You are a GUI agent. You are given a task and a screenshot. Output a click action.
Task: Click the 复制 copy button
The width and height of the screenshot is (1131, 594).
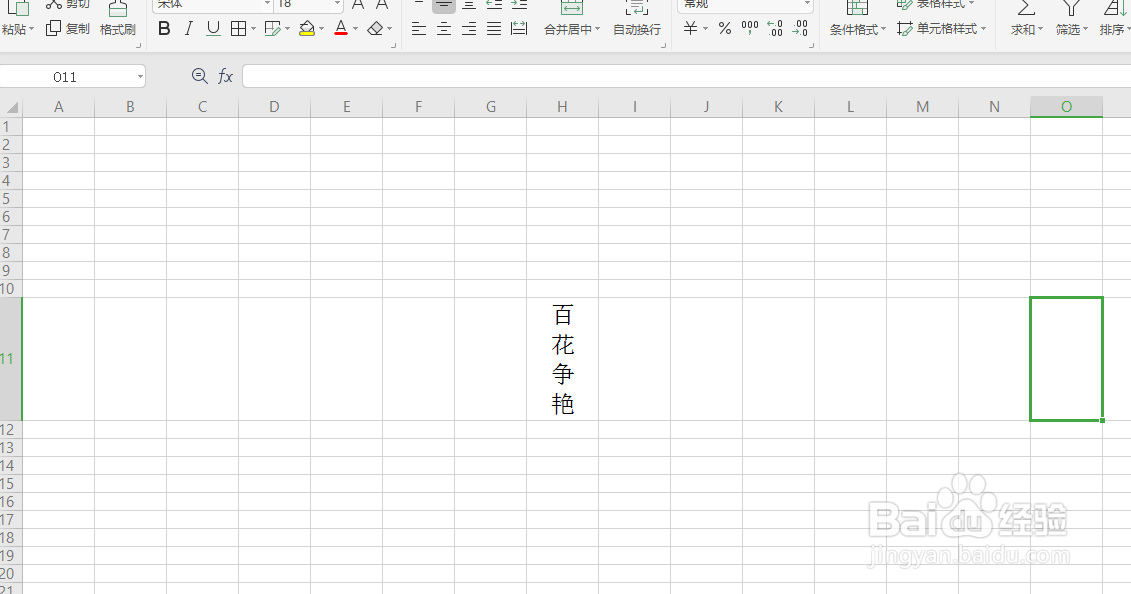[x=67, y=28]
